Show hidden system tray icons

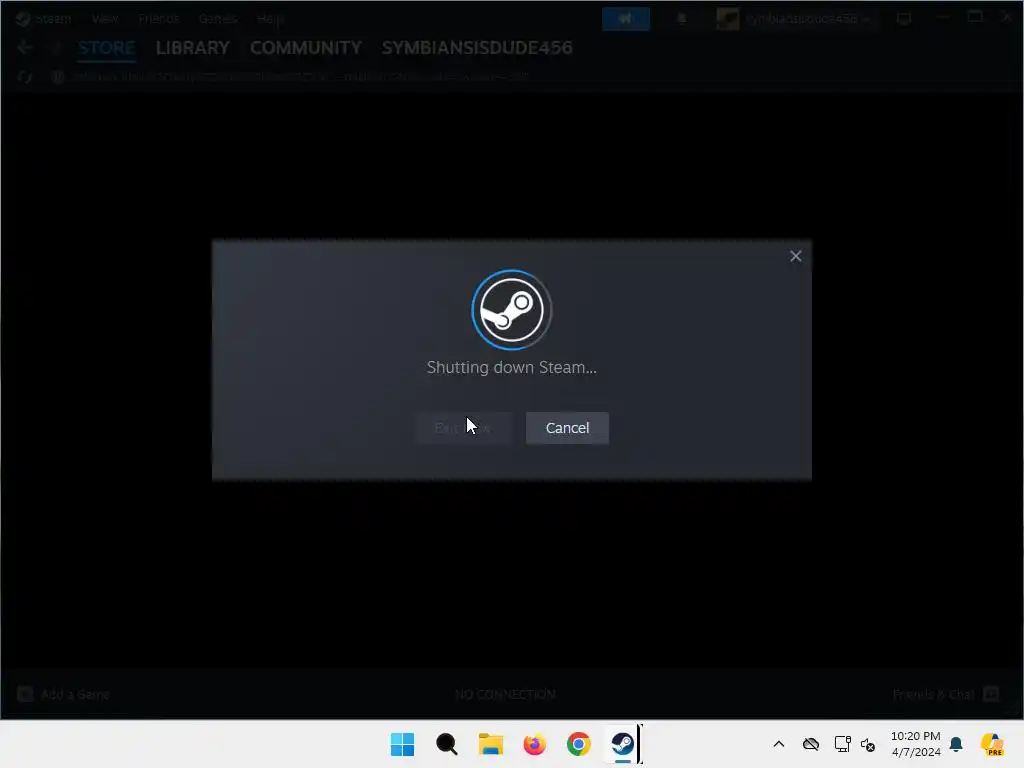pyautogui.click(x=778, y=744)
